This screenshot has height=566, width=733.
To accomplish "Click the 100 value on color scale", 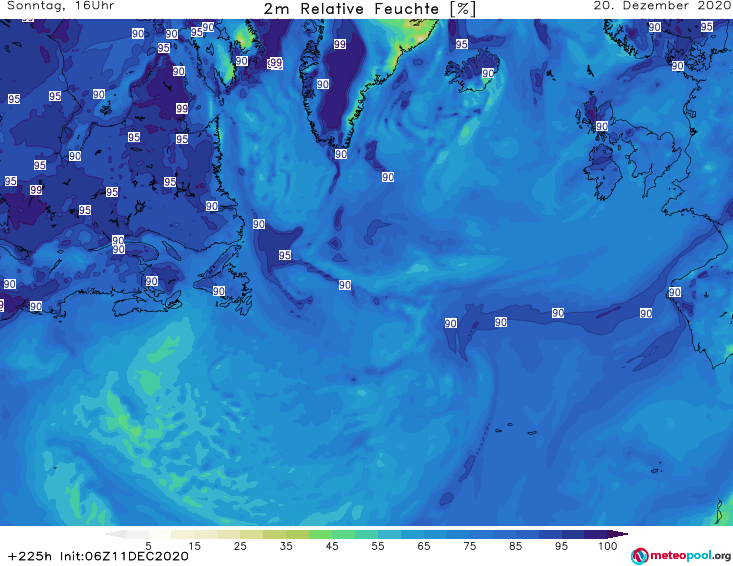I will (607, 546).
